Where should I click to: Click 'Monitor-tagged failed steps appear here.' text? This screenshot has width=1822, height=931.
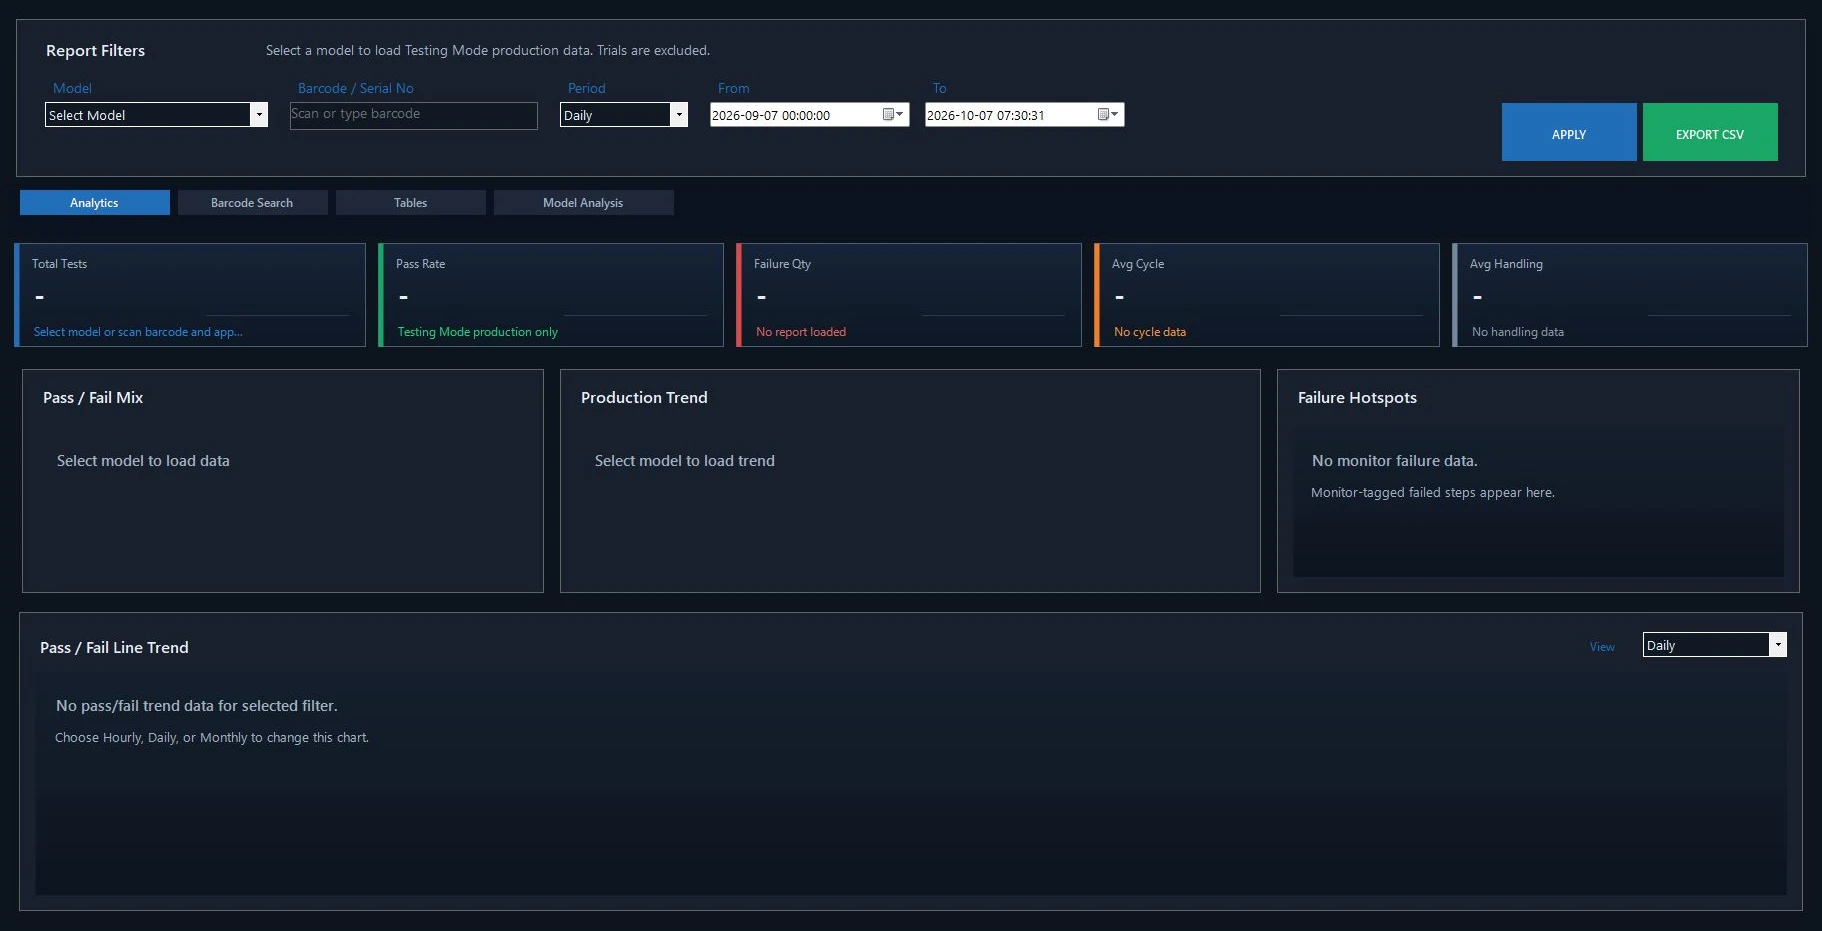(x=1433, y=493)
